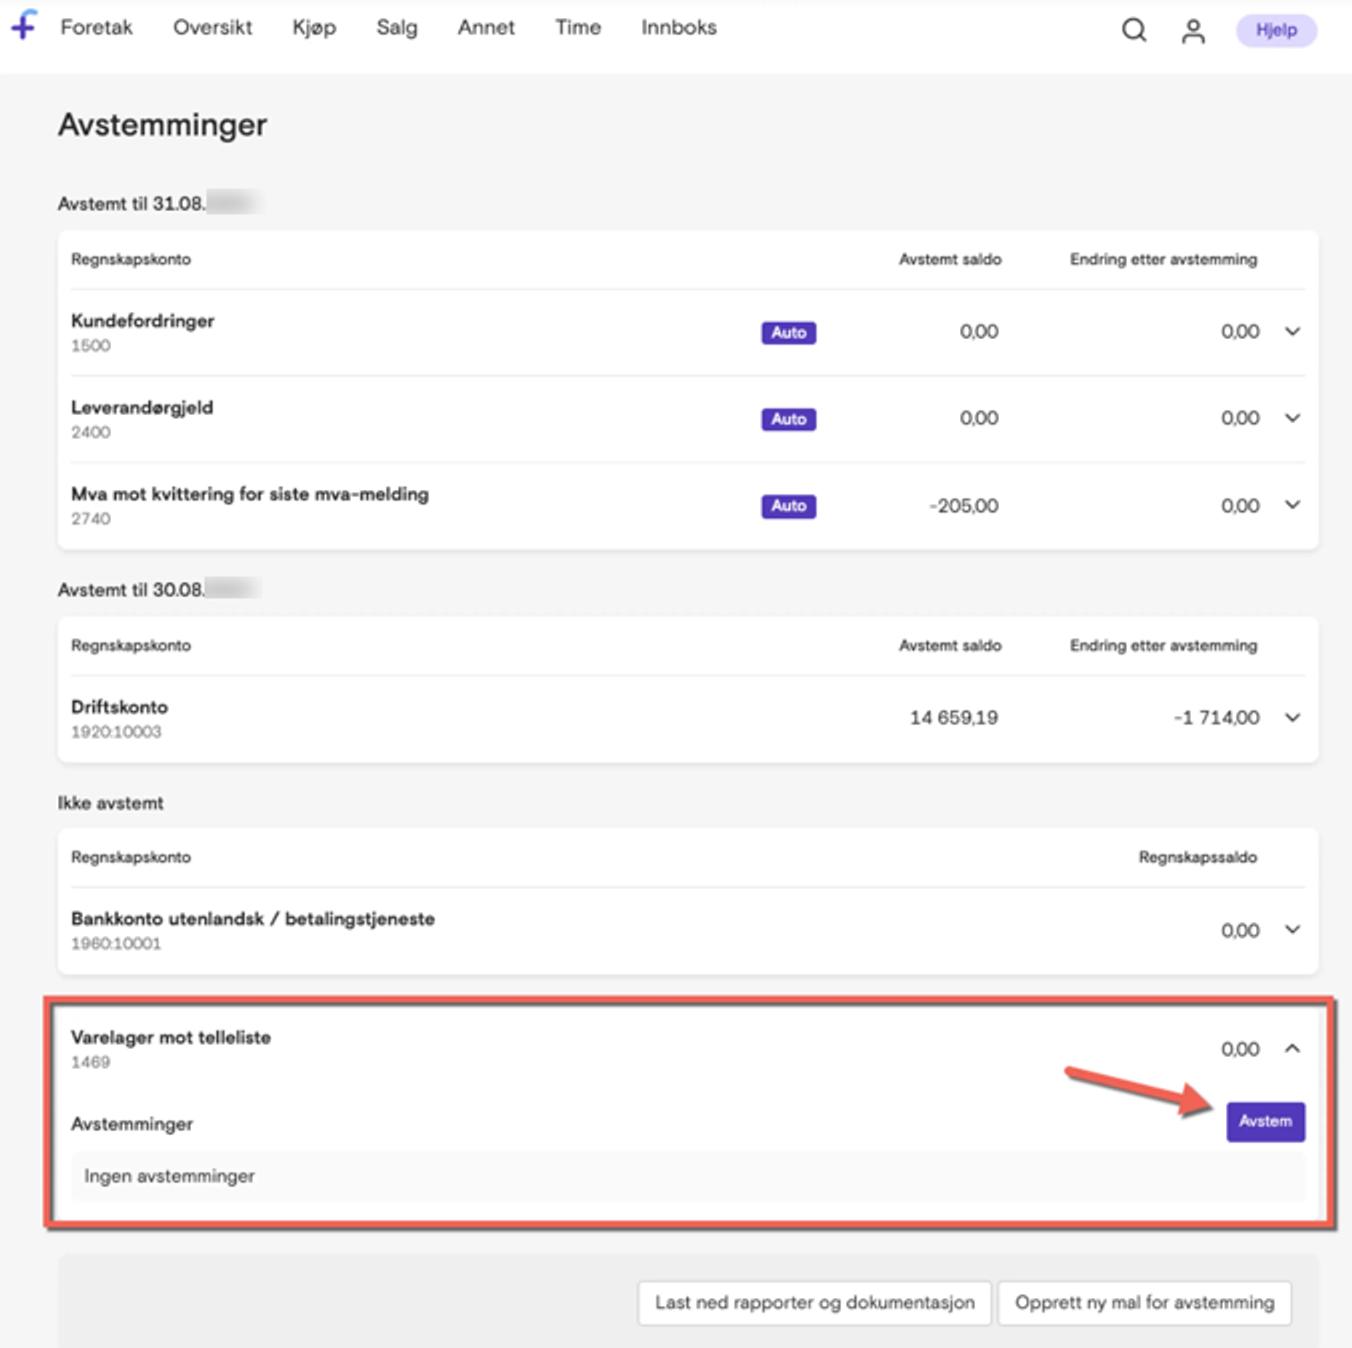Click the -205,00 reconciled balance

(x=964, y=506)
